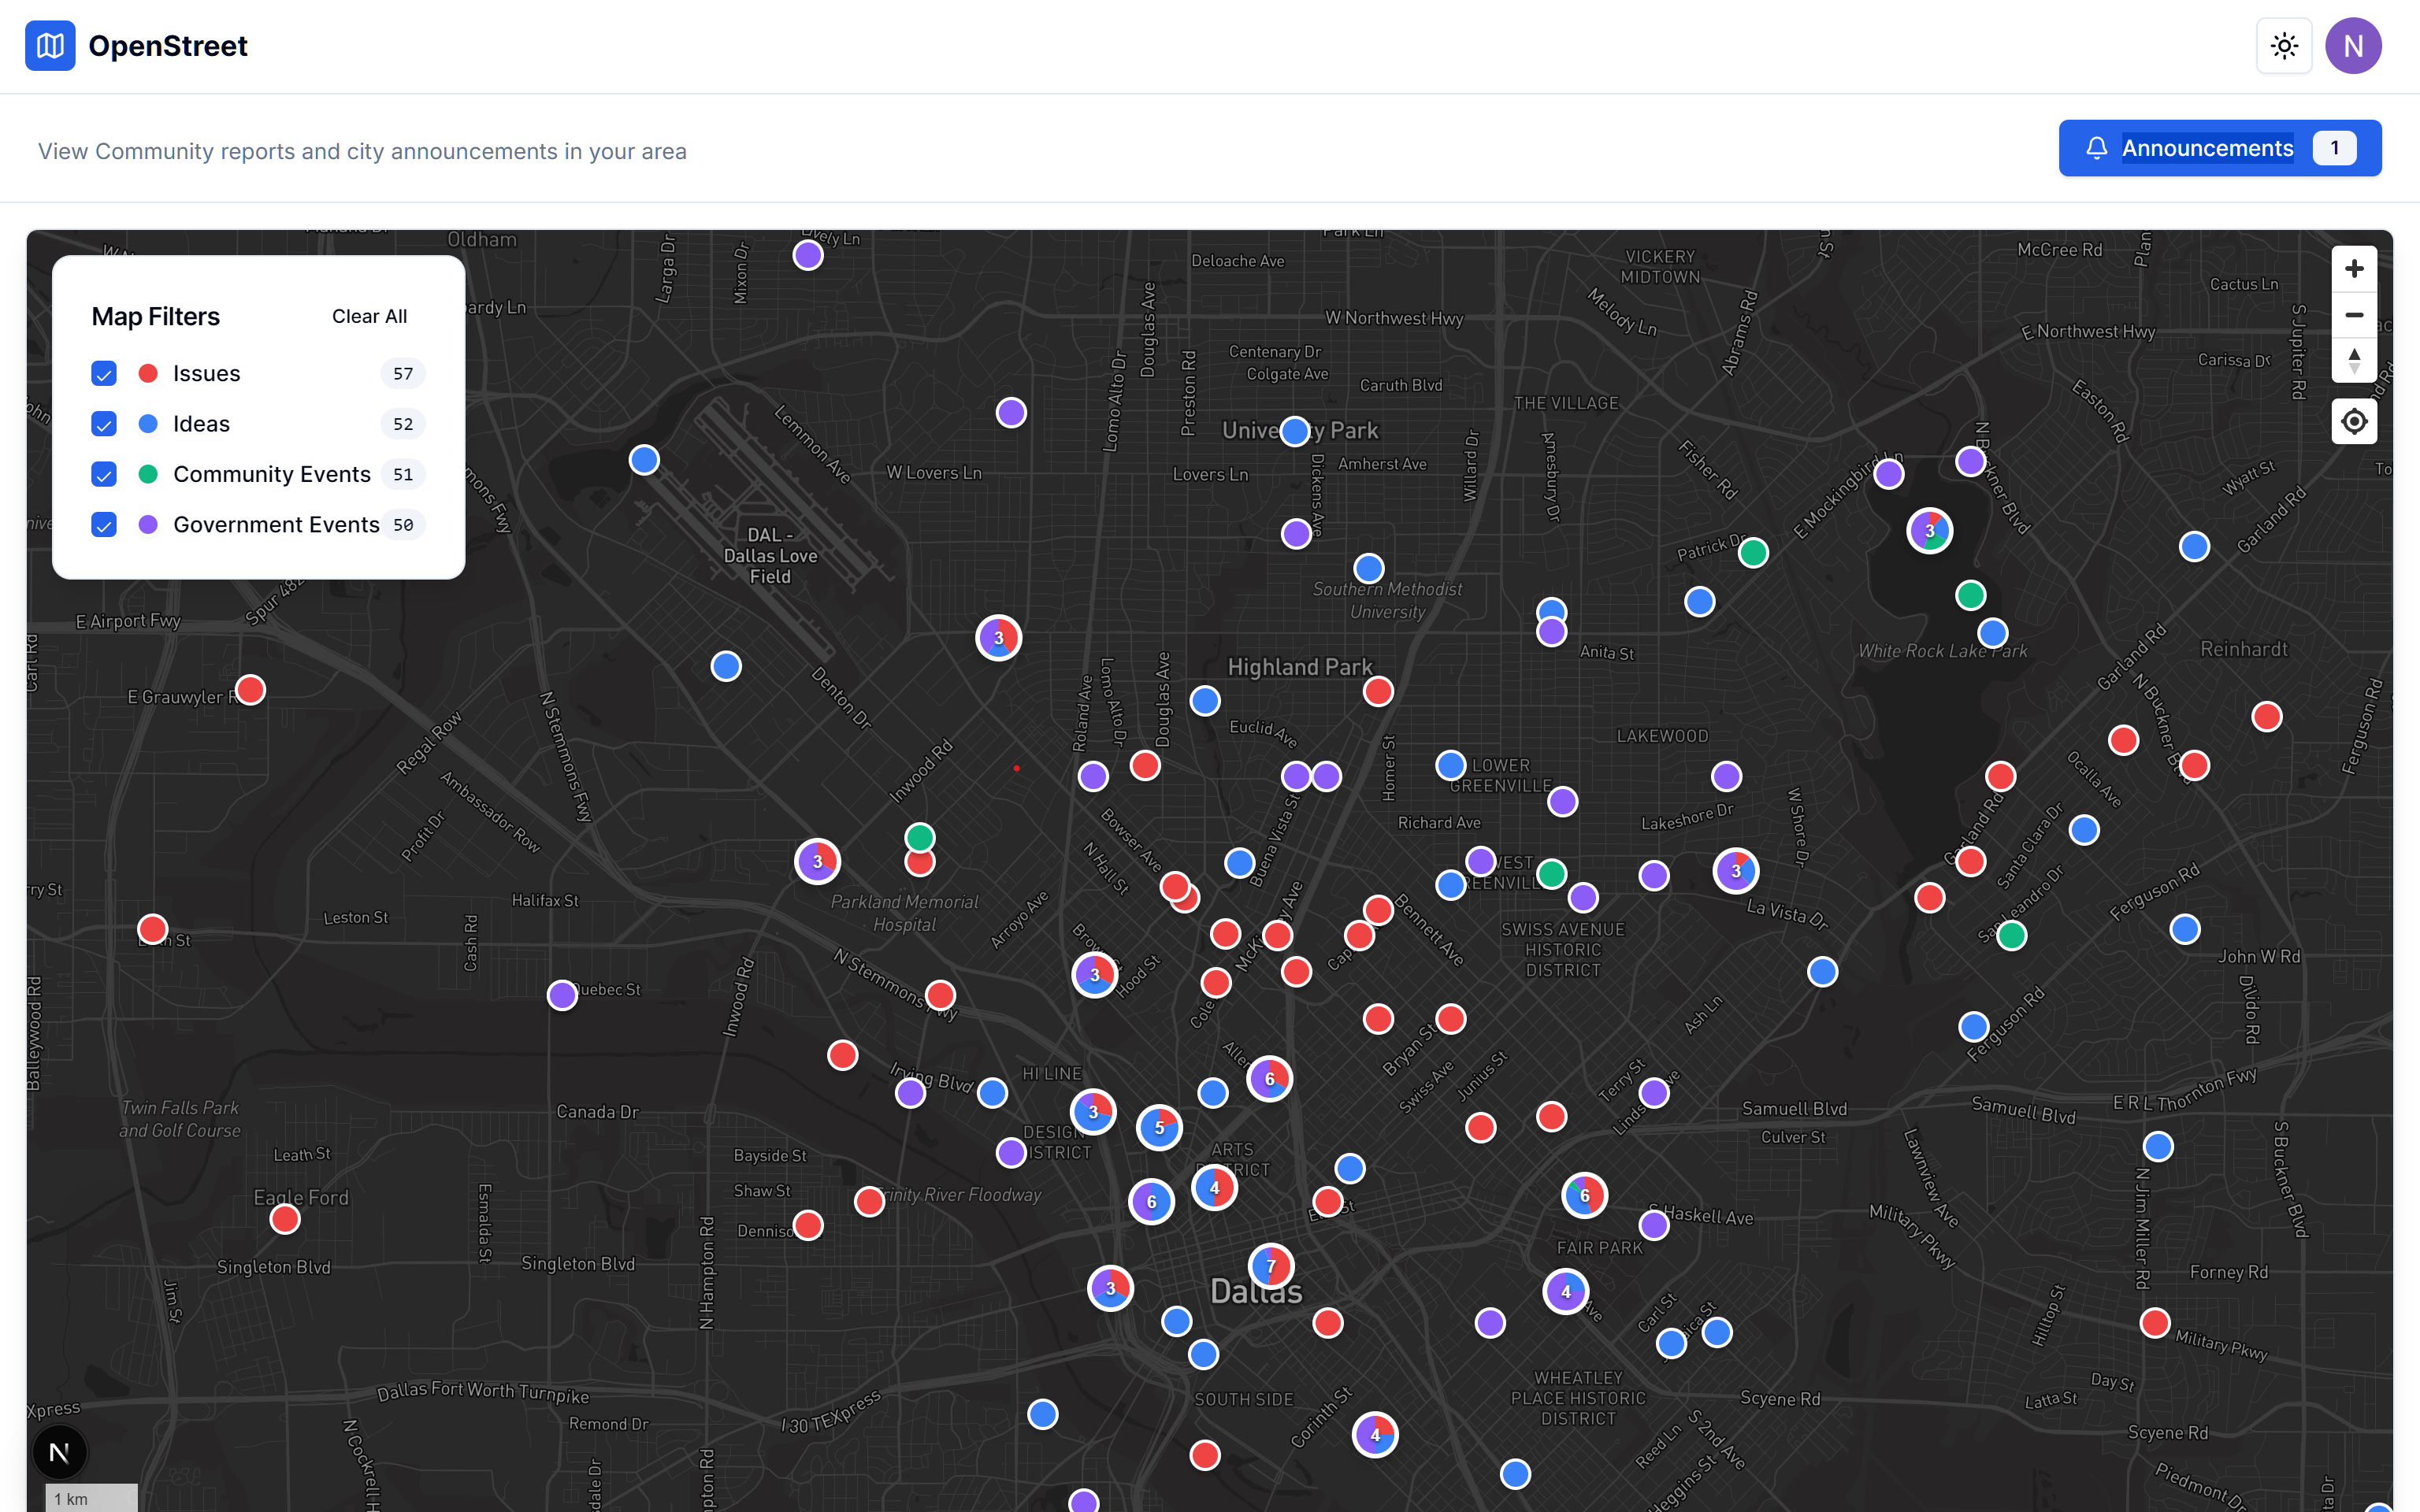Viewport: 2420px width, 1512px height.
Task: Expand the cluster marker labeled 7
Action: tap(1271, 1266)
